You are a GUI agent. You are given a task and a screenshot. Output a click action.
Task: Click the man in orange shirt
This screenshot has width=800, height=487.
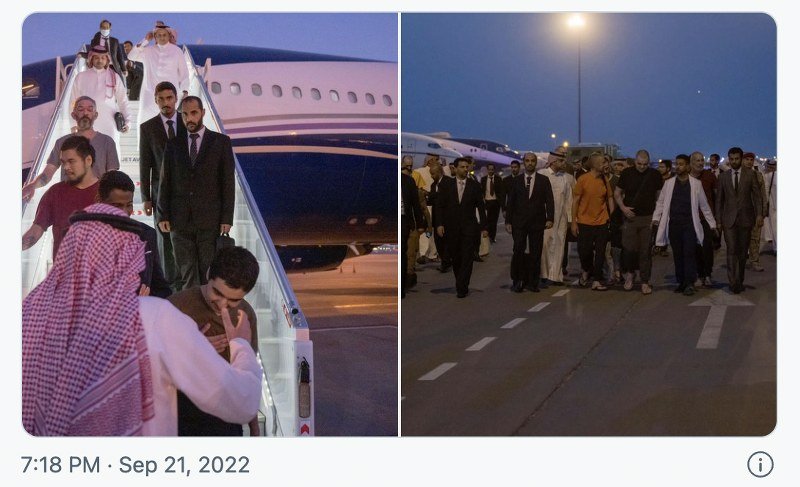592,222
